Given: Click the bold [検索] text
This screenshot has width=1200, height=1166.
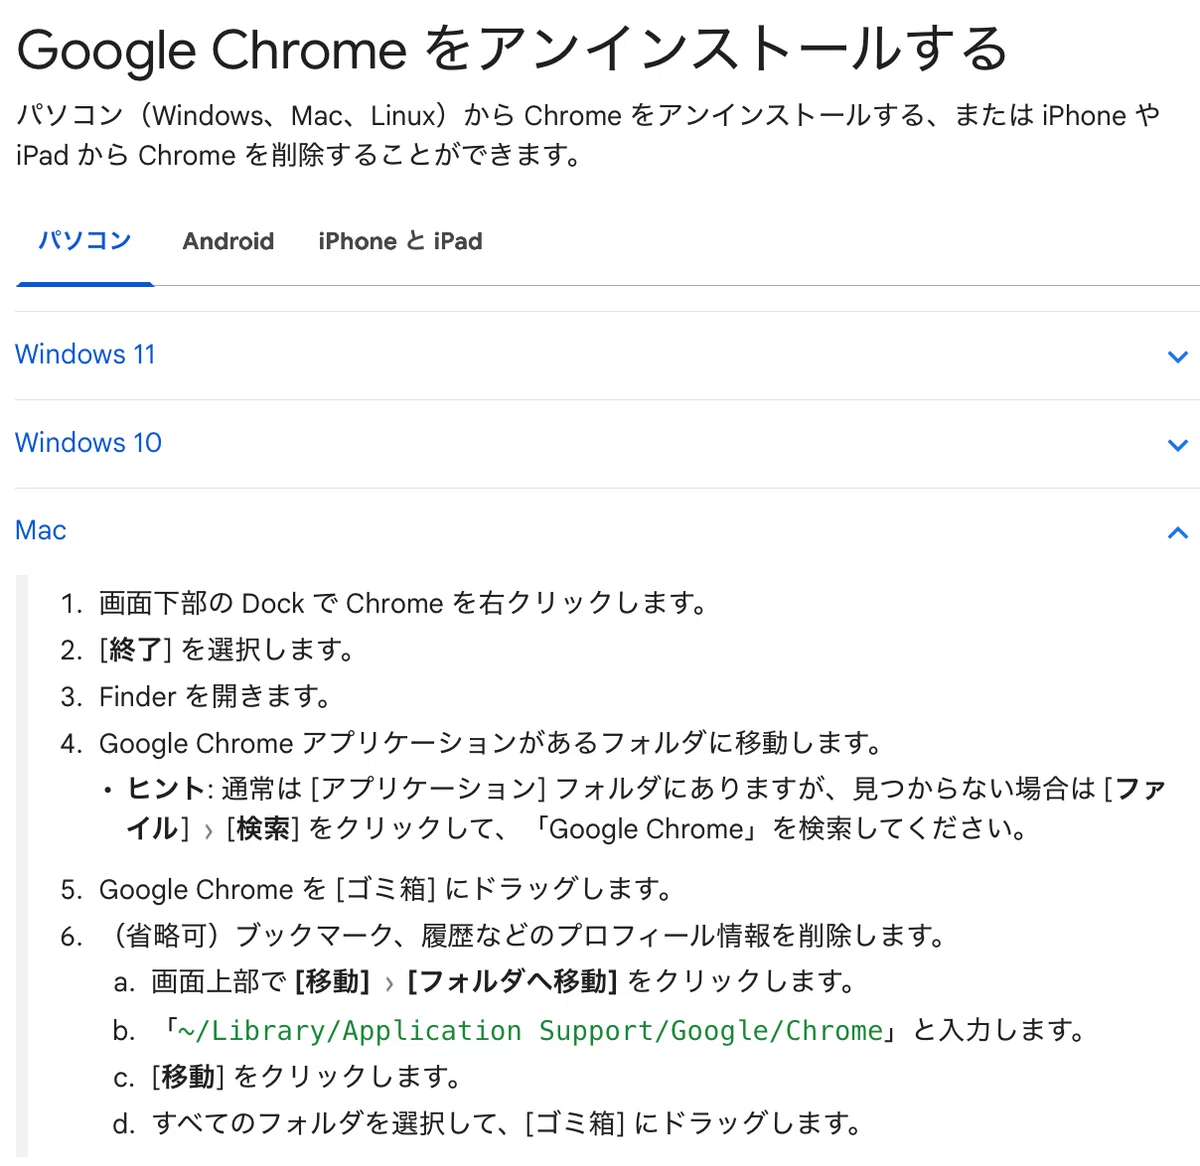Looking at the screenshot, I should (x=263, y=829).
